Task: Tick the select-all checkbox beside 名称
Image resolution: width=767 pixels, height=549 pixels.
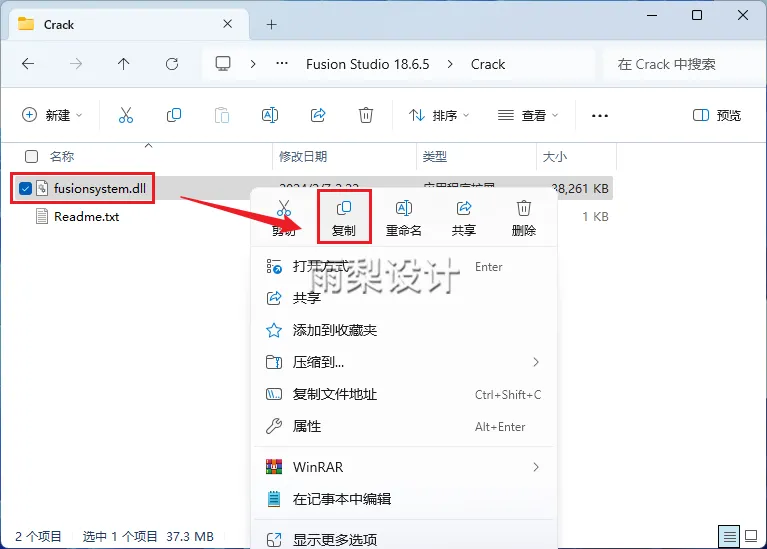Action: coord(31,157)
